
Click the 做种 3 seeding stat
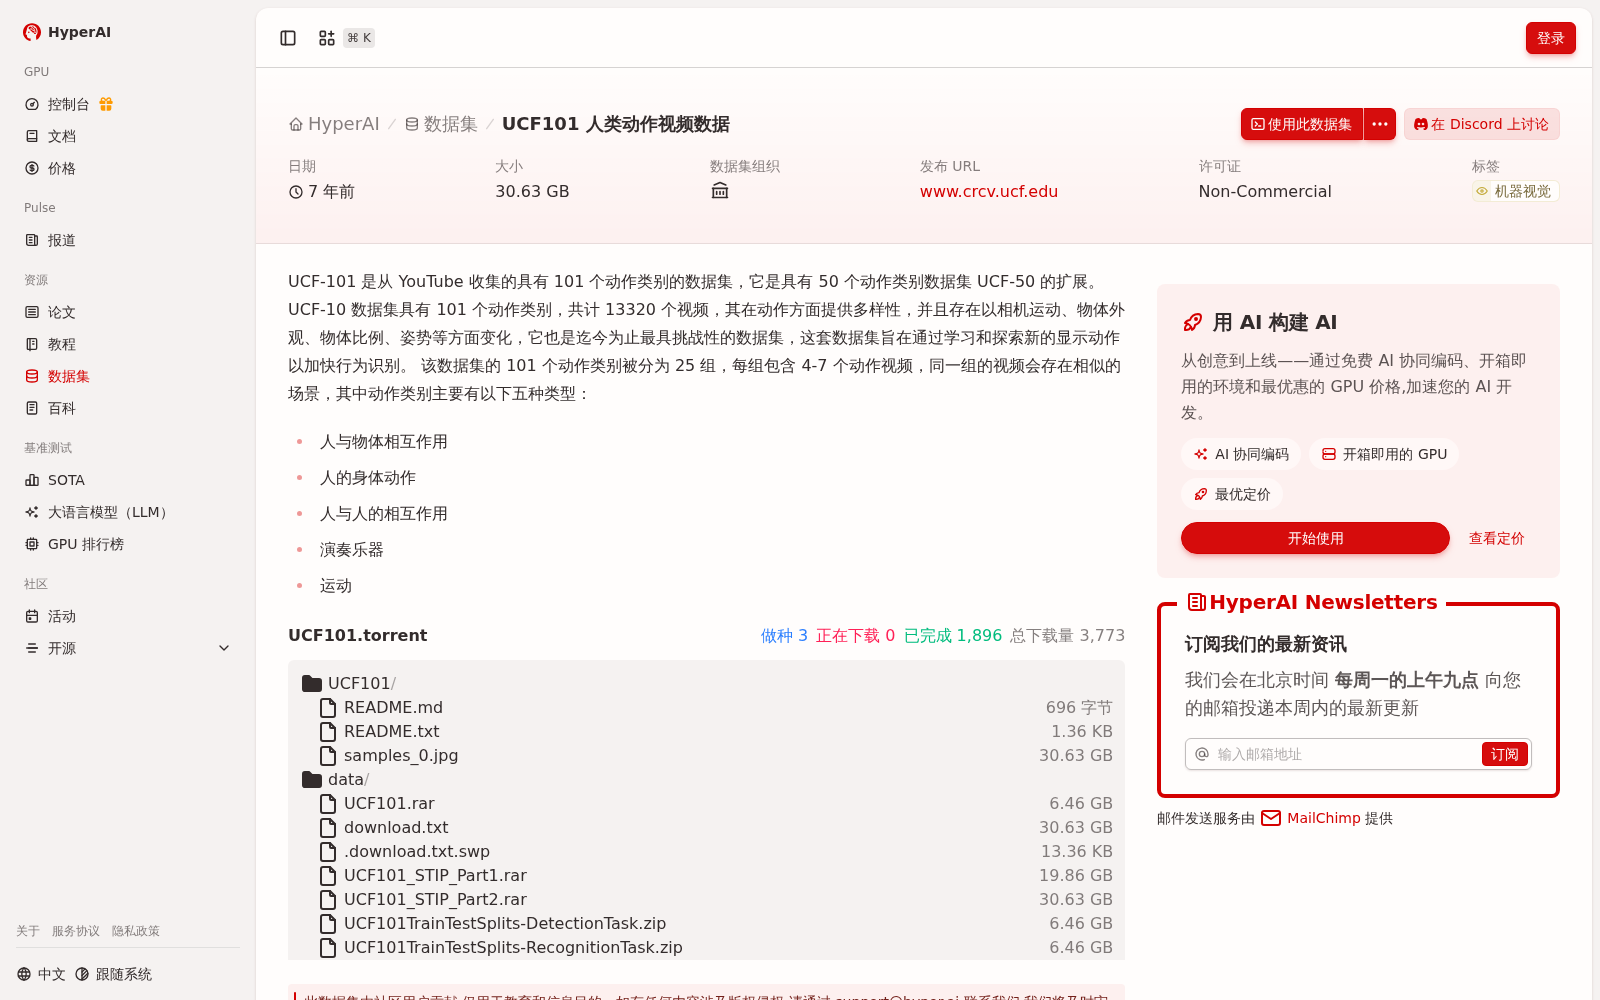(784, 635)
